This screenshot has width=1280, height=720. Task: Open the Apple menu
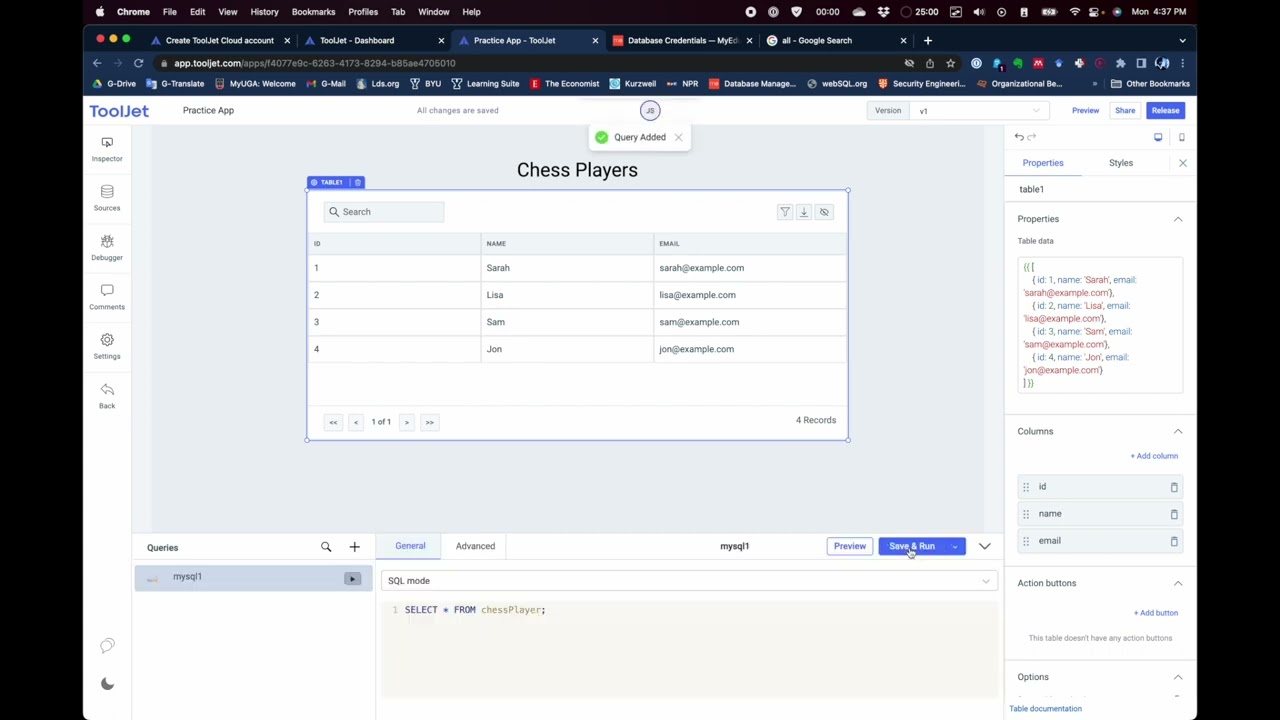tap(100, 12)
